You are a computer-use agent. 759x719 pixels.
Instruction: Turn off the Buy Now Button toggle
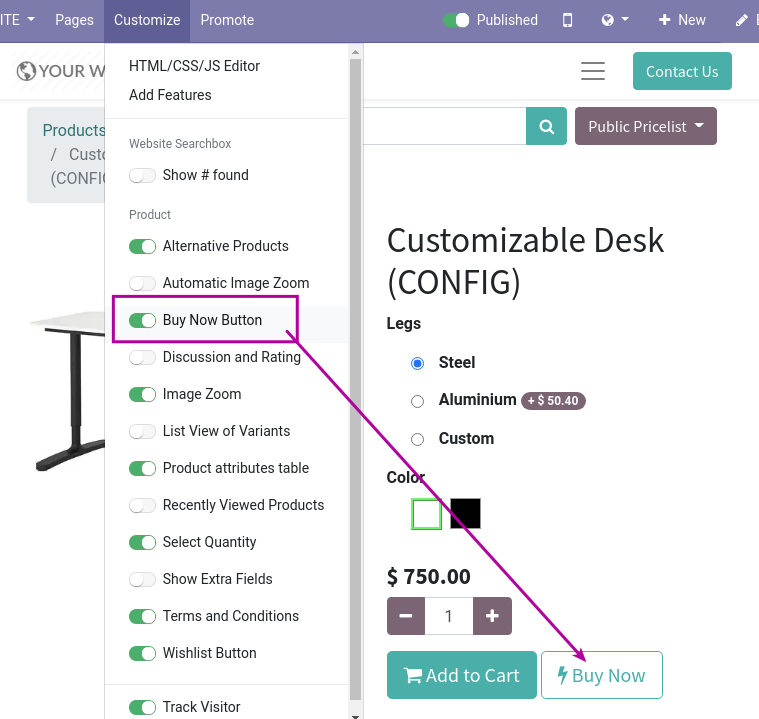coord(142,321)
